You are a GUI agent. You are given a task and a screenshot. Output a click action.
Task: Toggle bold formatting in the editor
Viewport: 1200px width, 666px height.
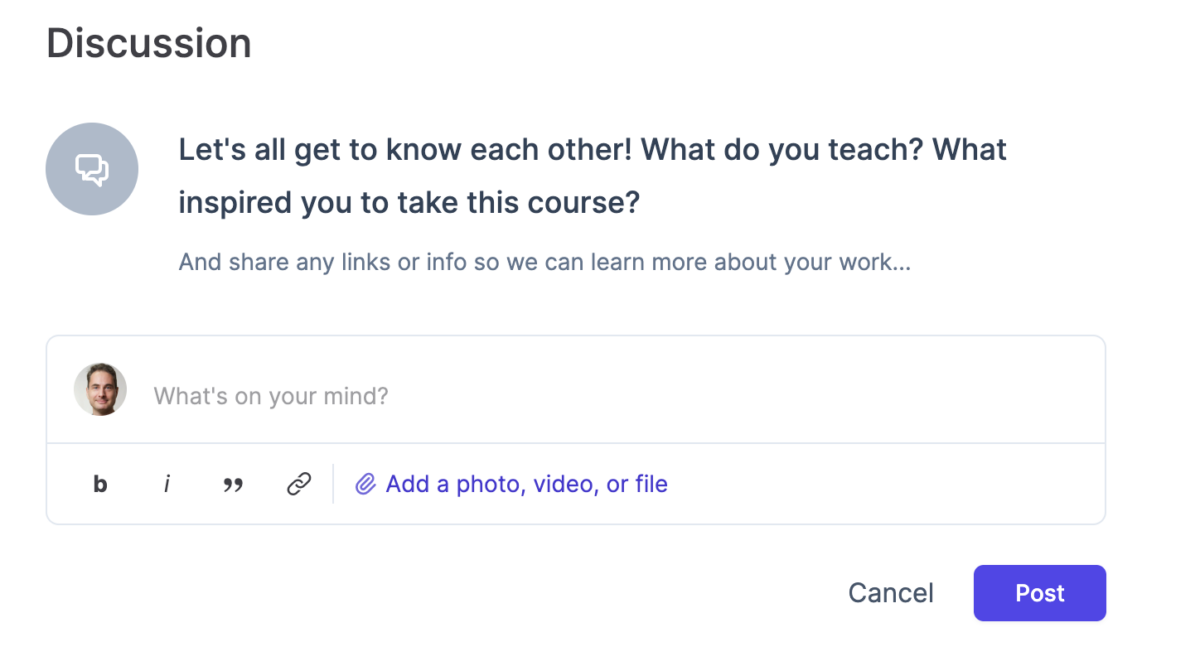point(100,485)
